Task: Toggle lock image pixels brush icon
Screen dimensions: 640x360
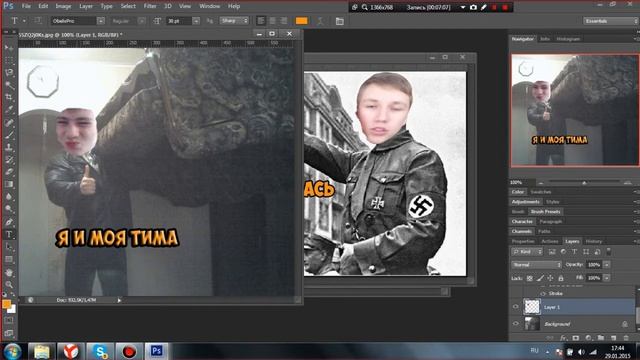Action: (x=540, y=278)
